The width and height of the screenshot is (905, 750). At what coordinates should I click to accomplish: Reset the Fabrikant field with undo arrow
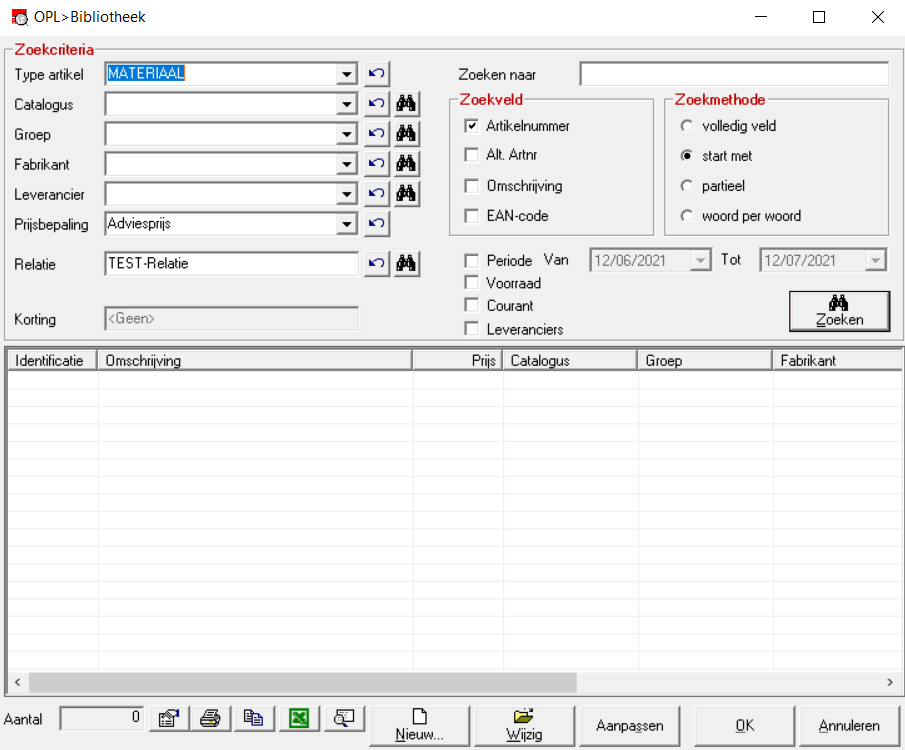tap(377, 164)
